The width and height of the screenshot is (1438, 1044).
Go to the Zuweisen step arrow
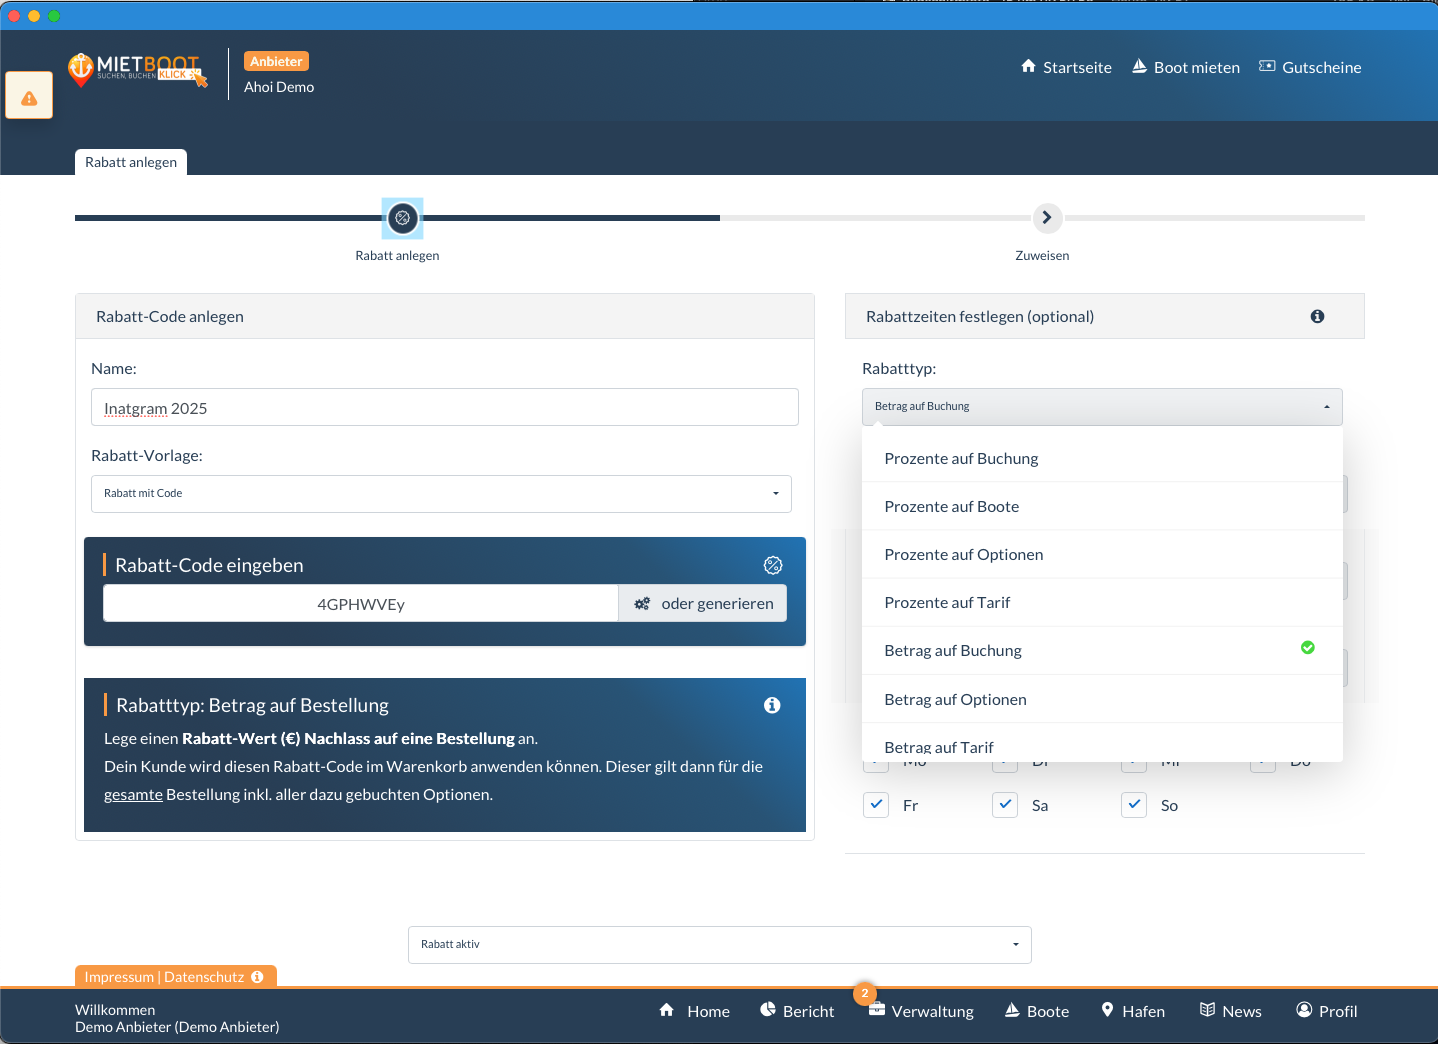coord(1046,218)
